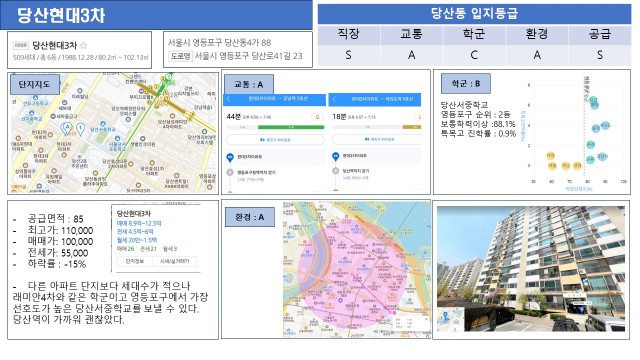Click 월세 price range link
The image size is (640, 360).
[x=137, y=240]
